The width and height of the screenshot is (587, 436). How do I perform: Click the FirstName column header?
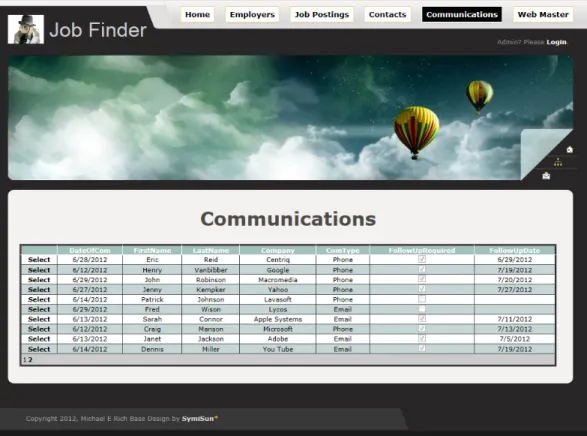click(152, 250)
